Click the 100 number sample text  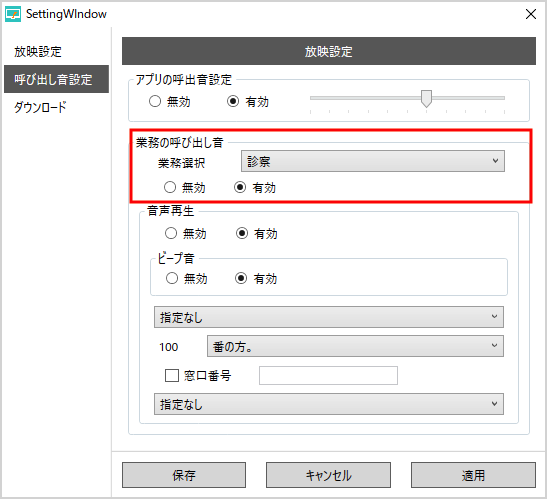tap(169, 347)
